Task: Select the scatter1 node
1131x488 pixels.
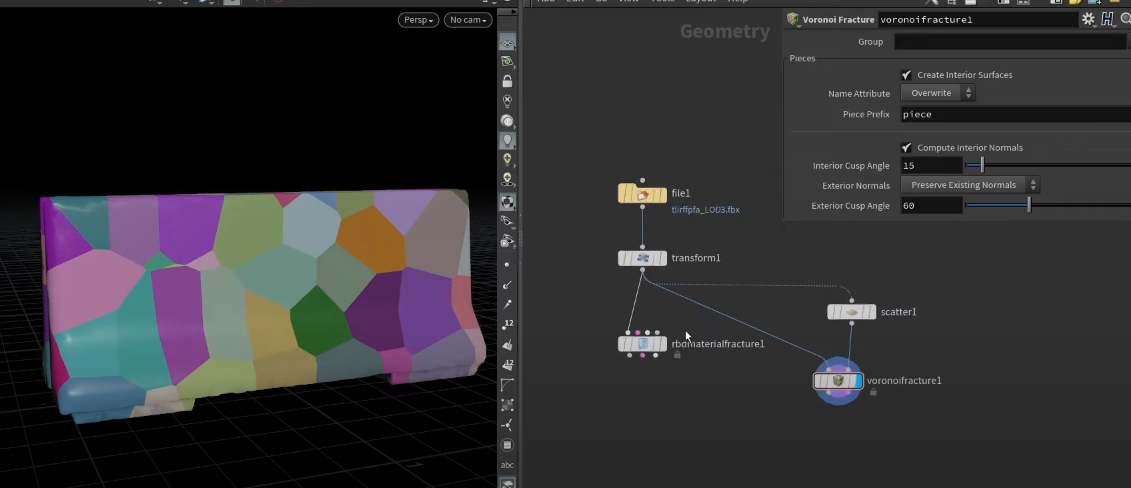Action: pos(851,312)
